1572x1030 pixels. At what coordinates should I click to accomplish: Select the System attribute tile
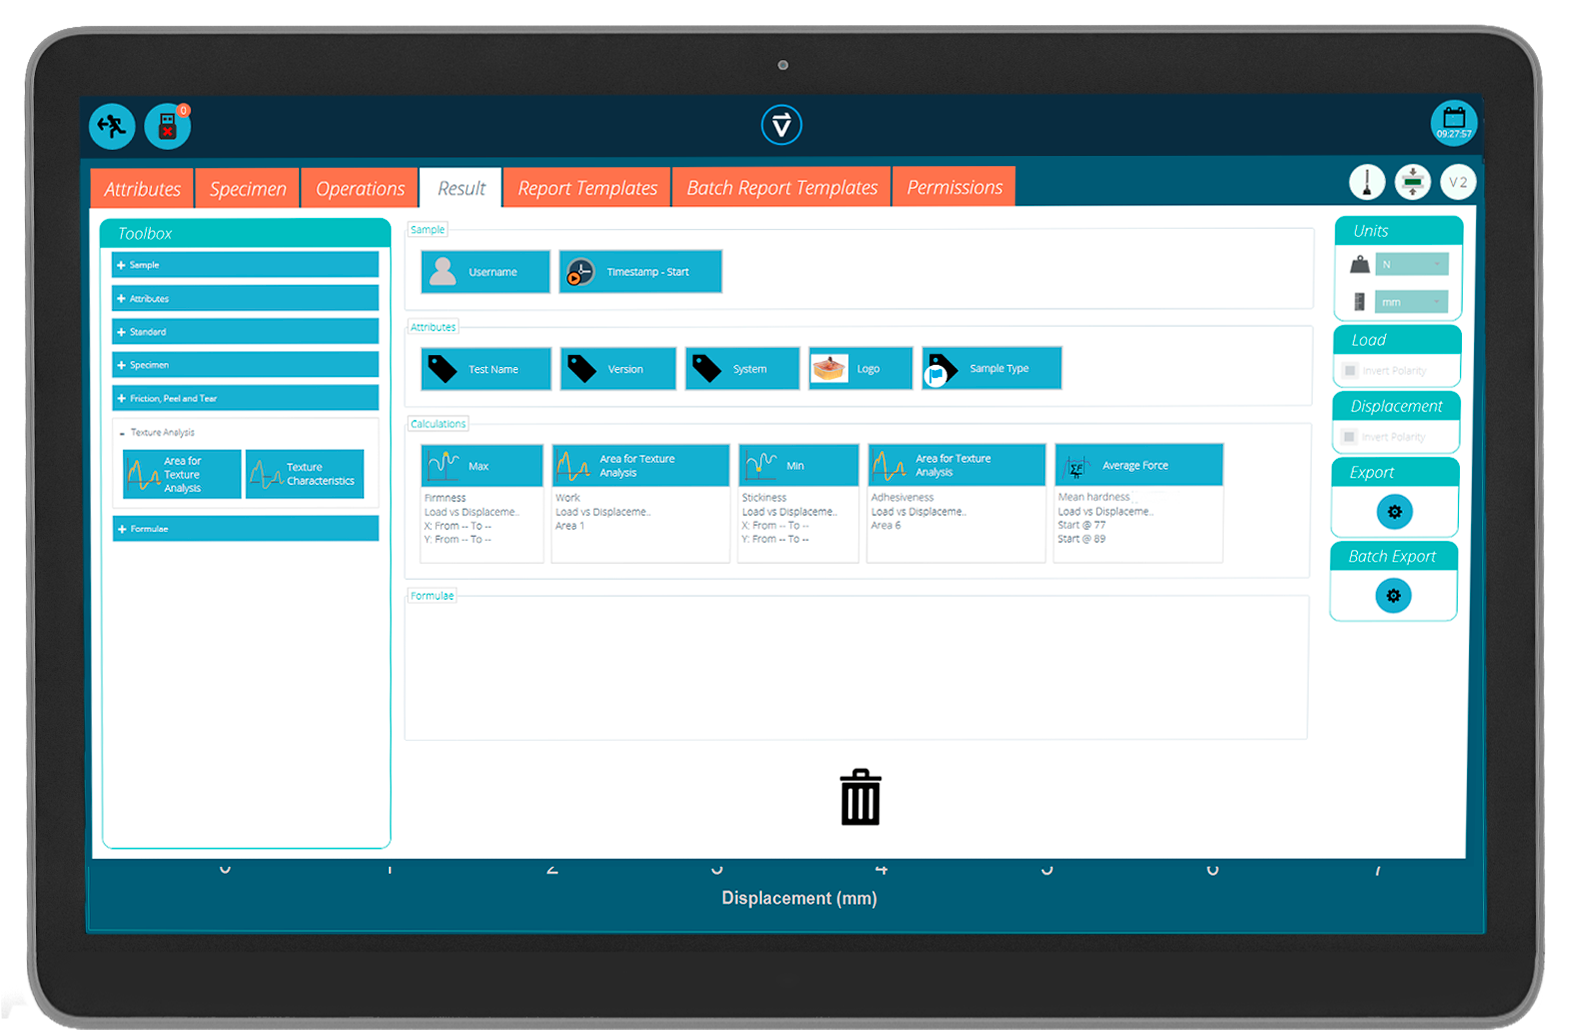coord(742,369)
